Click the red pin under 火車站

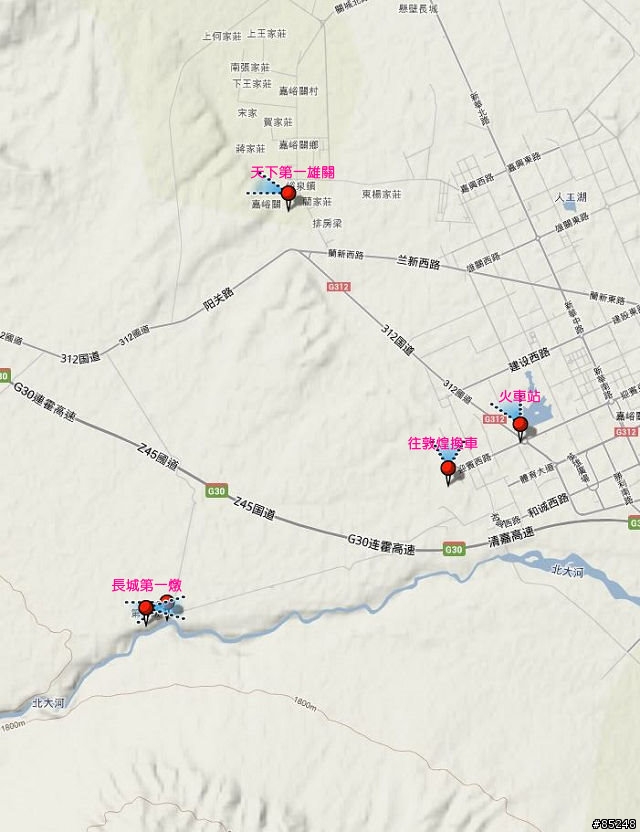click(x=520, y=425)
